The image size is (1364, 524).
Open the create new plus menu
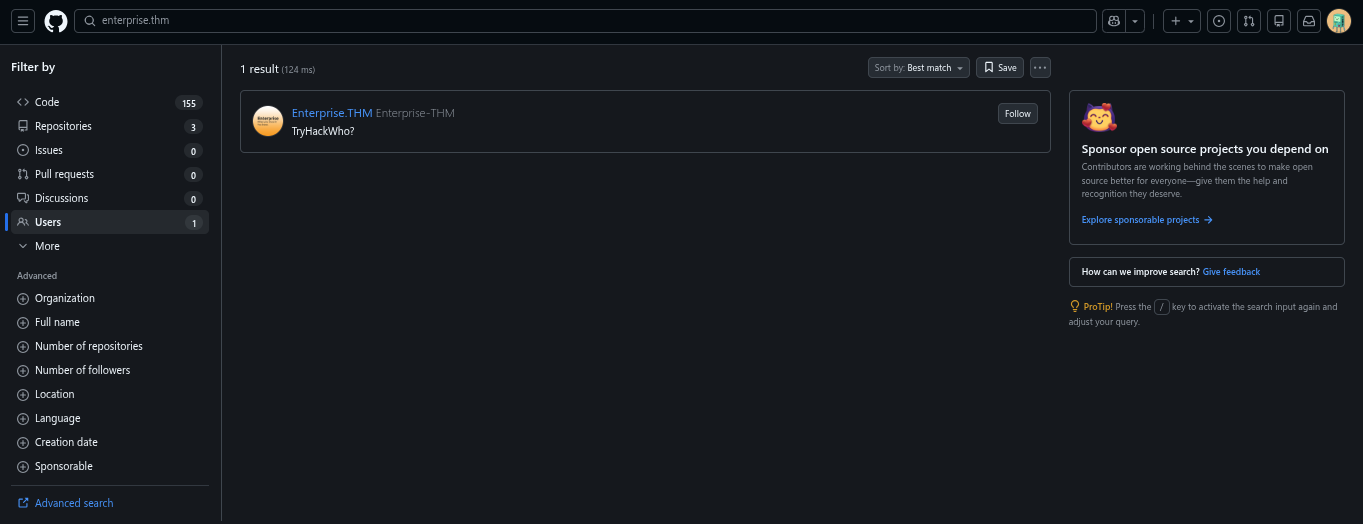point(1182,21)
